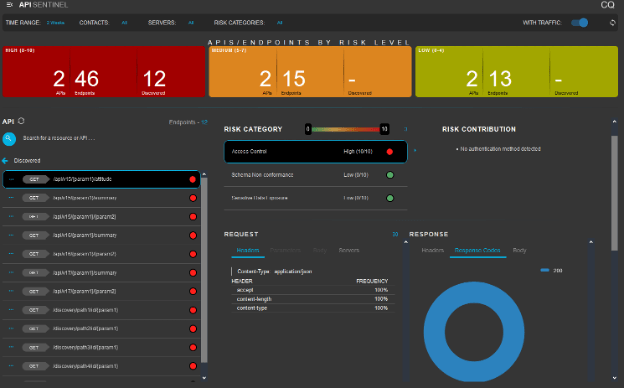This screenshot has width=624, height=388.
Task: Click red risk dot on /discovery/path2 row
Action: [x=193, y=329]
